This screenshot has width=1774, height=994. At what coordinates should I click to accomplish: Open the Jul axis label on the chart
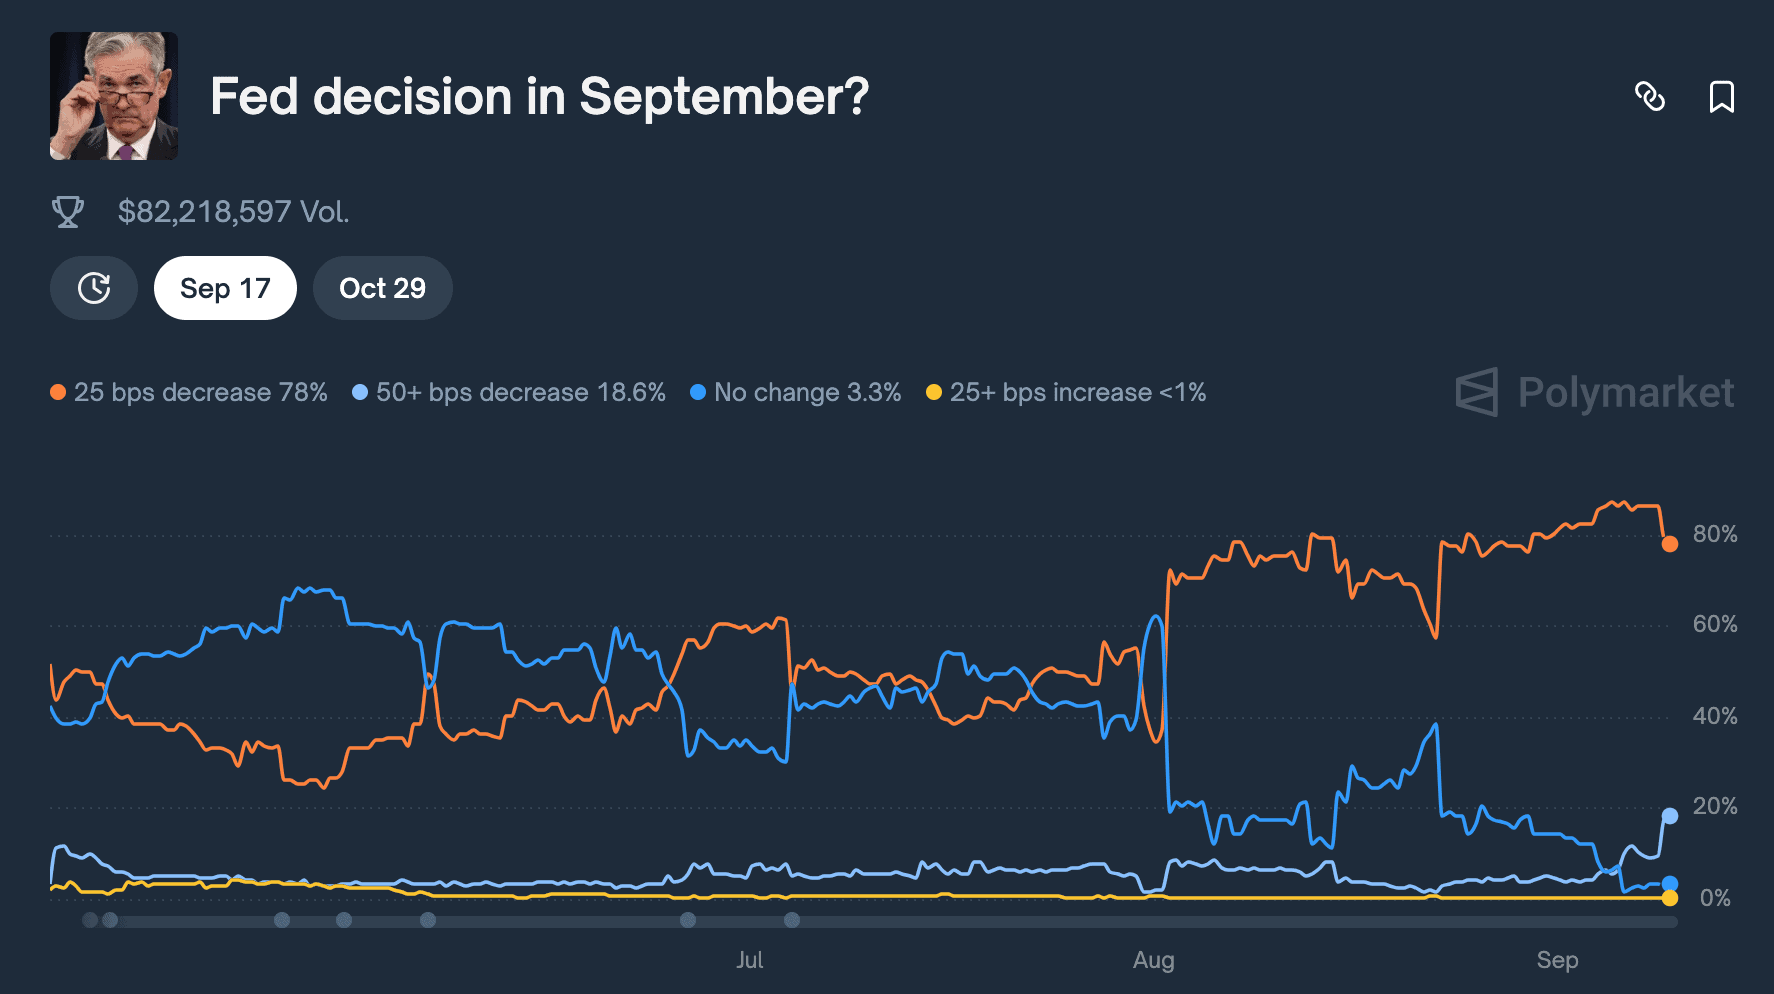point(750,960)
